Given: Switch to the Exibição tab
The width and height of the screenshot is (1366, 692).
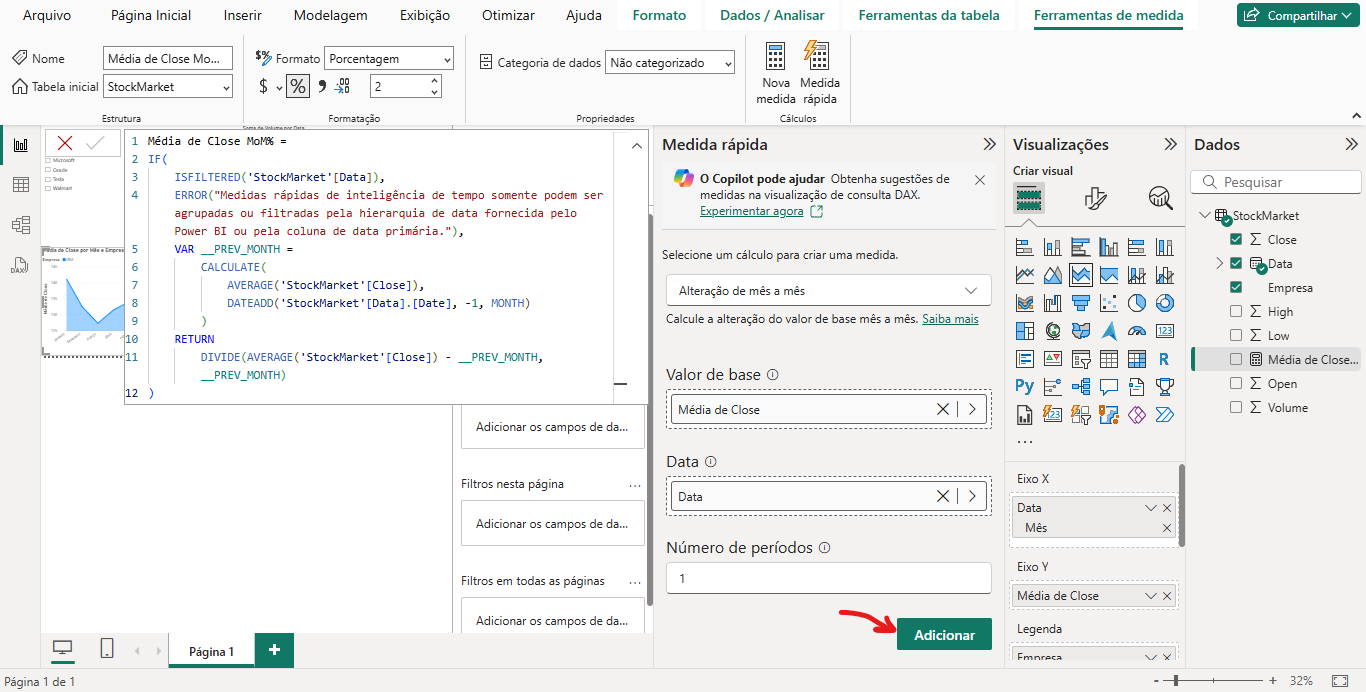Looking at the screenshot, I should [x=425, y=15].
